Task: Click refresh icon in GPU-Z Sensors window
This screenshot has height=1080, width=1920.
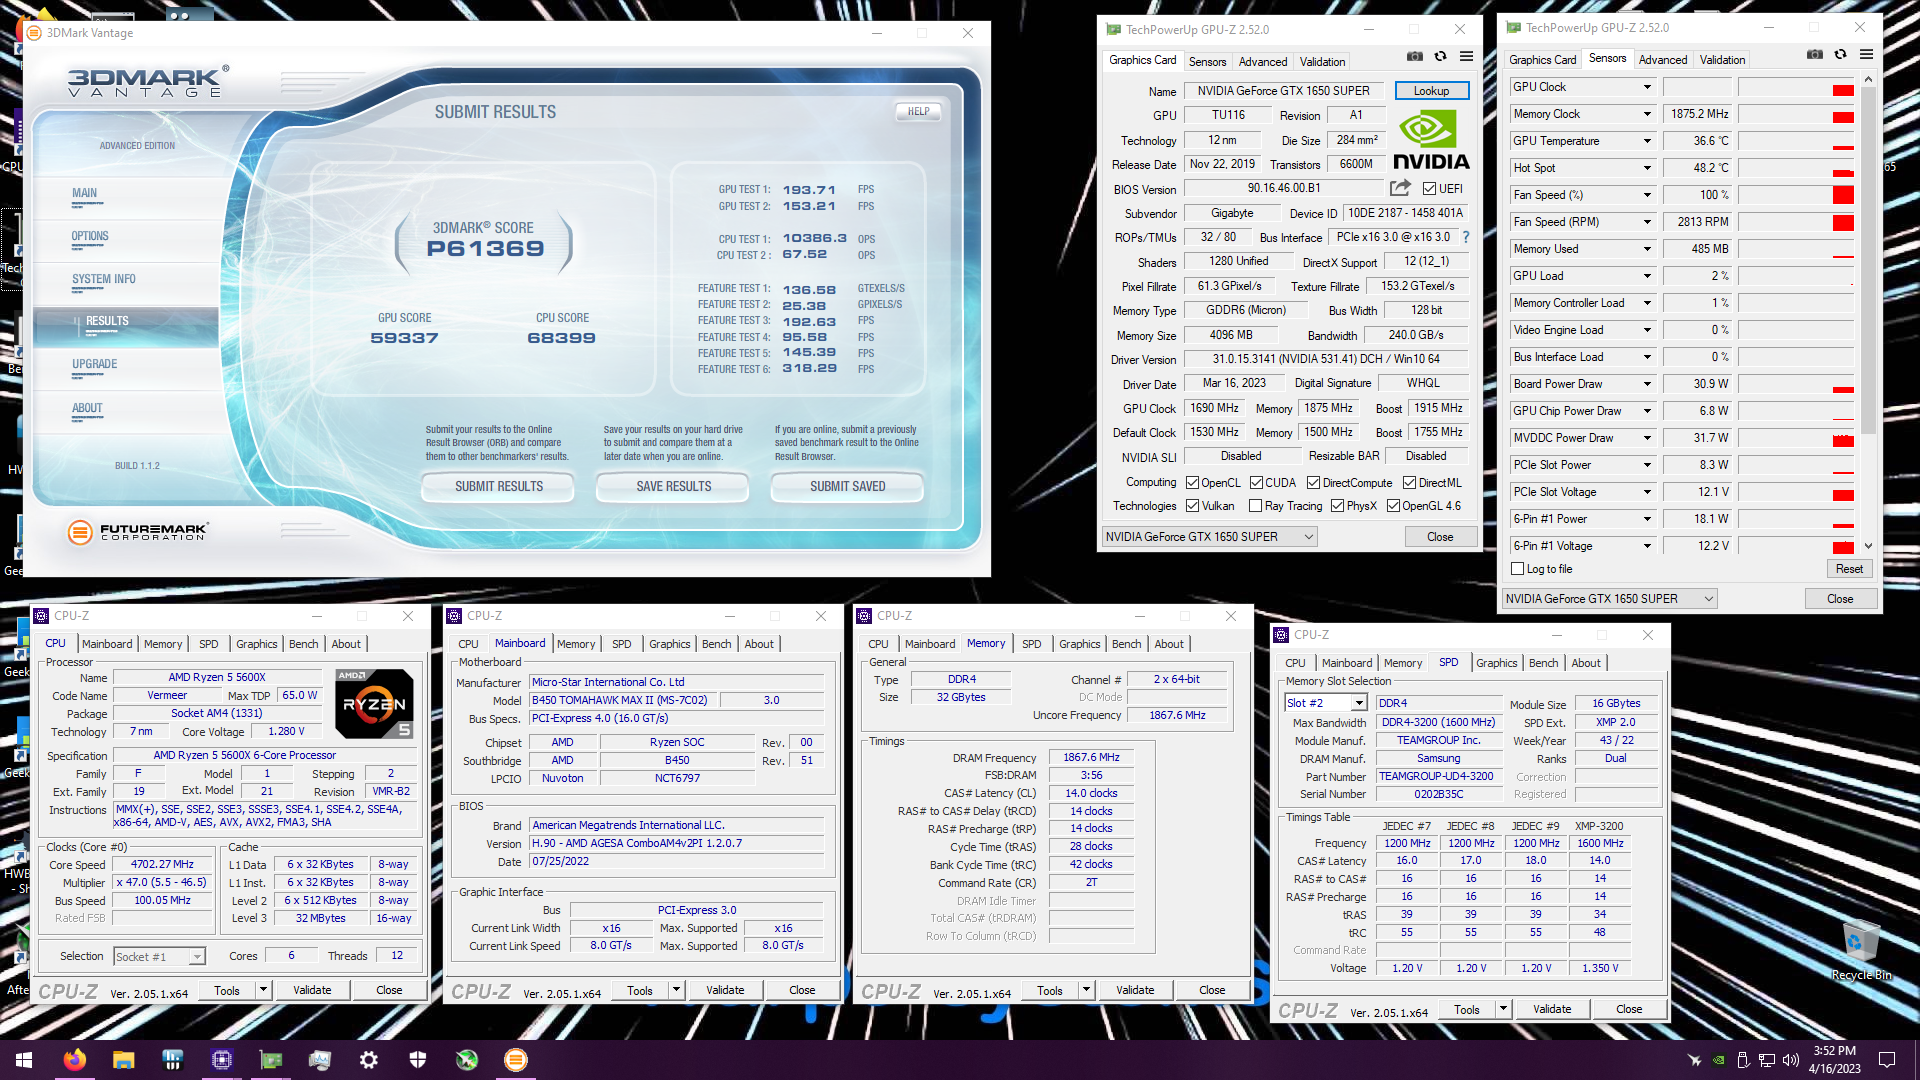Action: [x=1840, y=55]
